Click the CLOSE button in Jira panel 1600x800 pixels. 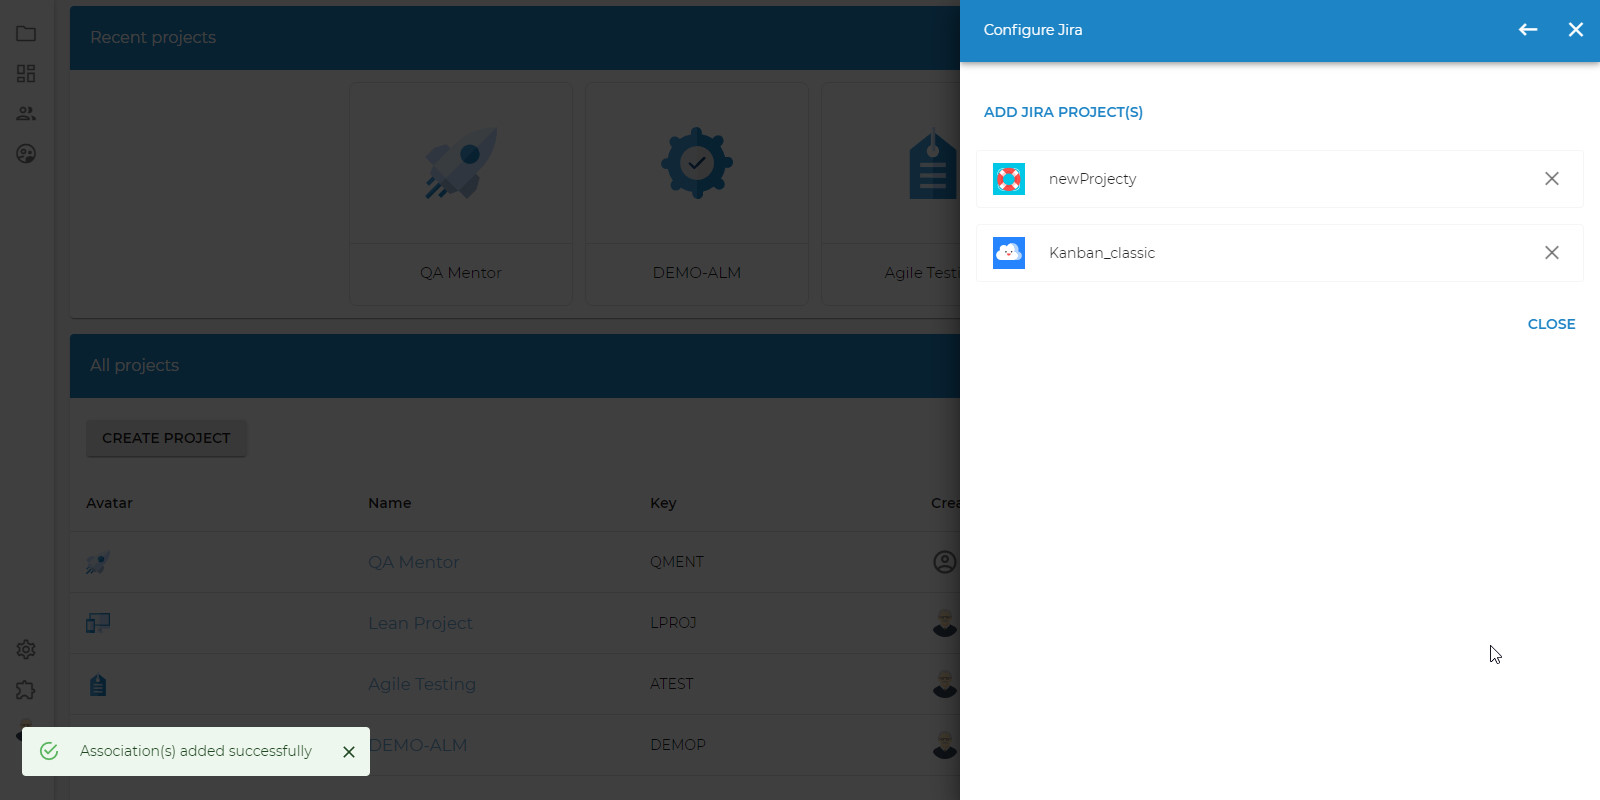tap(1551, 324)
